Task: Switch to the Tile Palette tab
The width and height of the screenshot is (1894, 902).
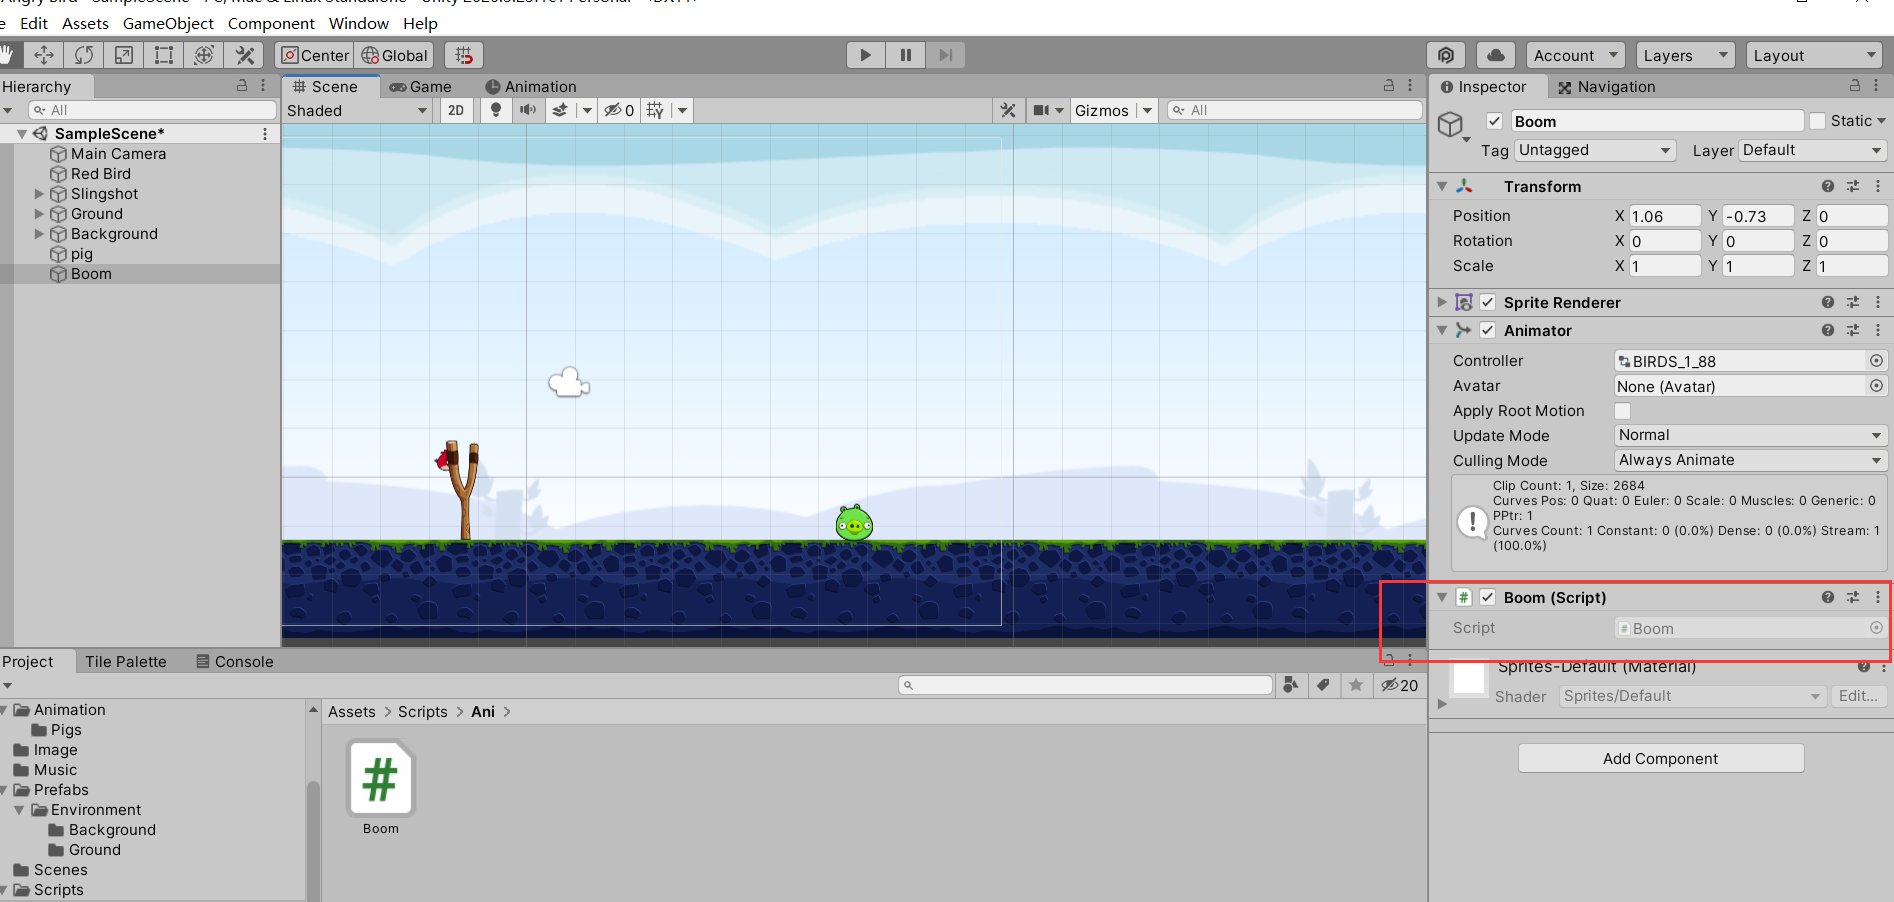Action: coord(126,662)
